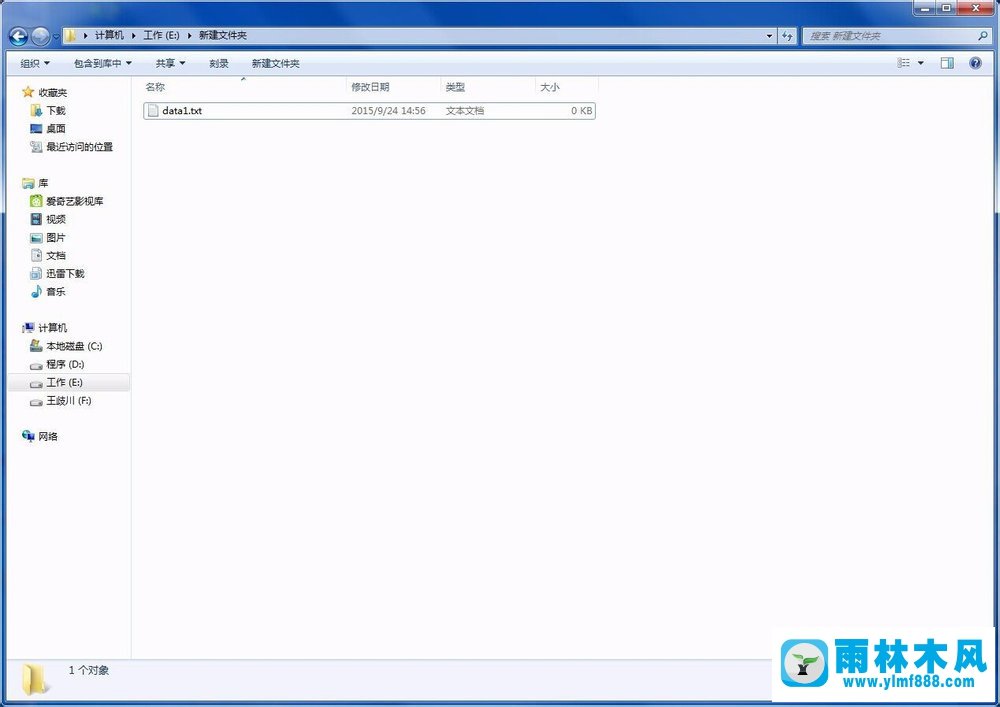Change view with the view icon
Image resolution: width=1000 pixels, height=707 pixels.
[x=904, y=62]
